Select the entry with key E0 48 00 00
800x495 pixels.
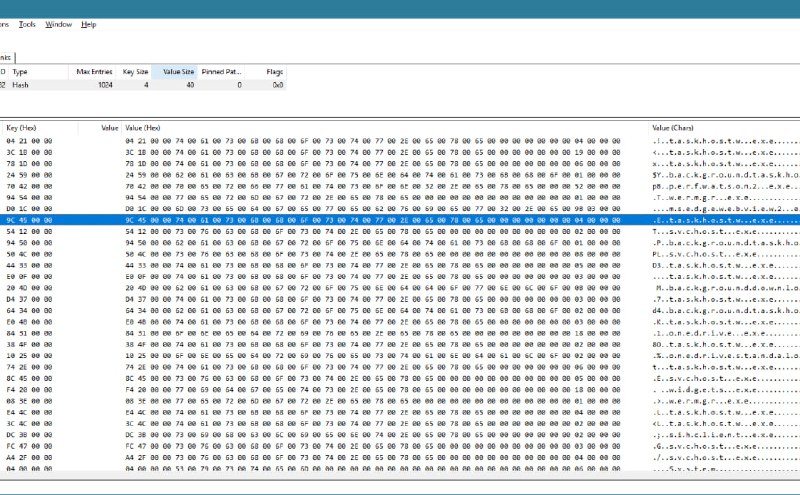point(29,322)
